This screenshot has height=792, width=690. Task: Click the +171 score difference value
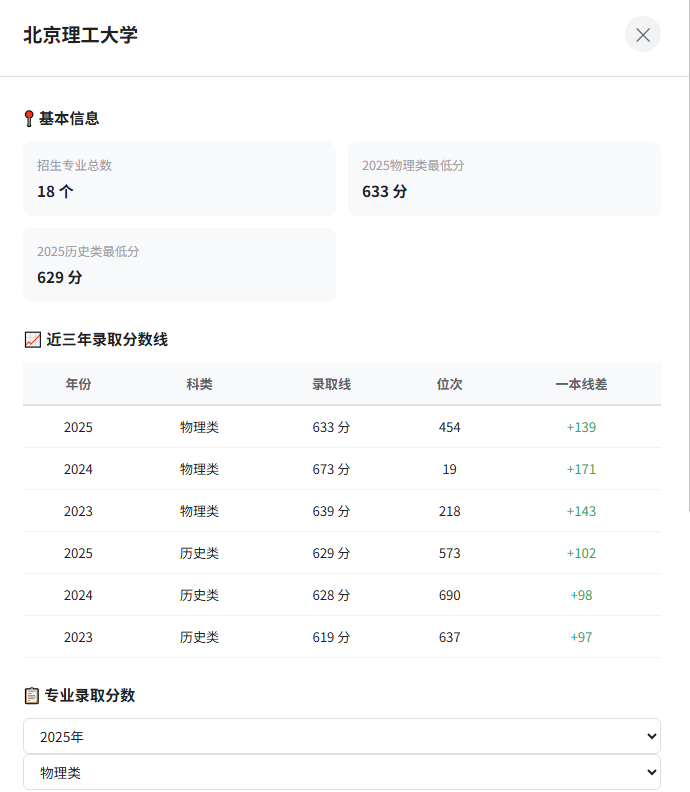click(x=581, y=469)
